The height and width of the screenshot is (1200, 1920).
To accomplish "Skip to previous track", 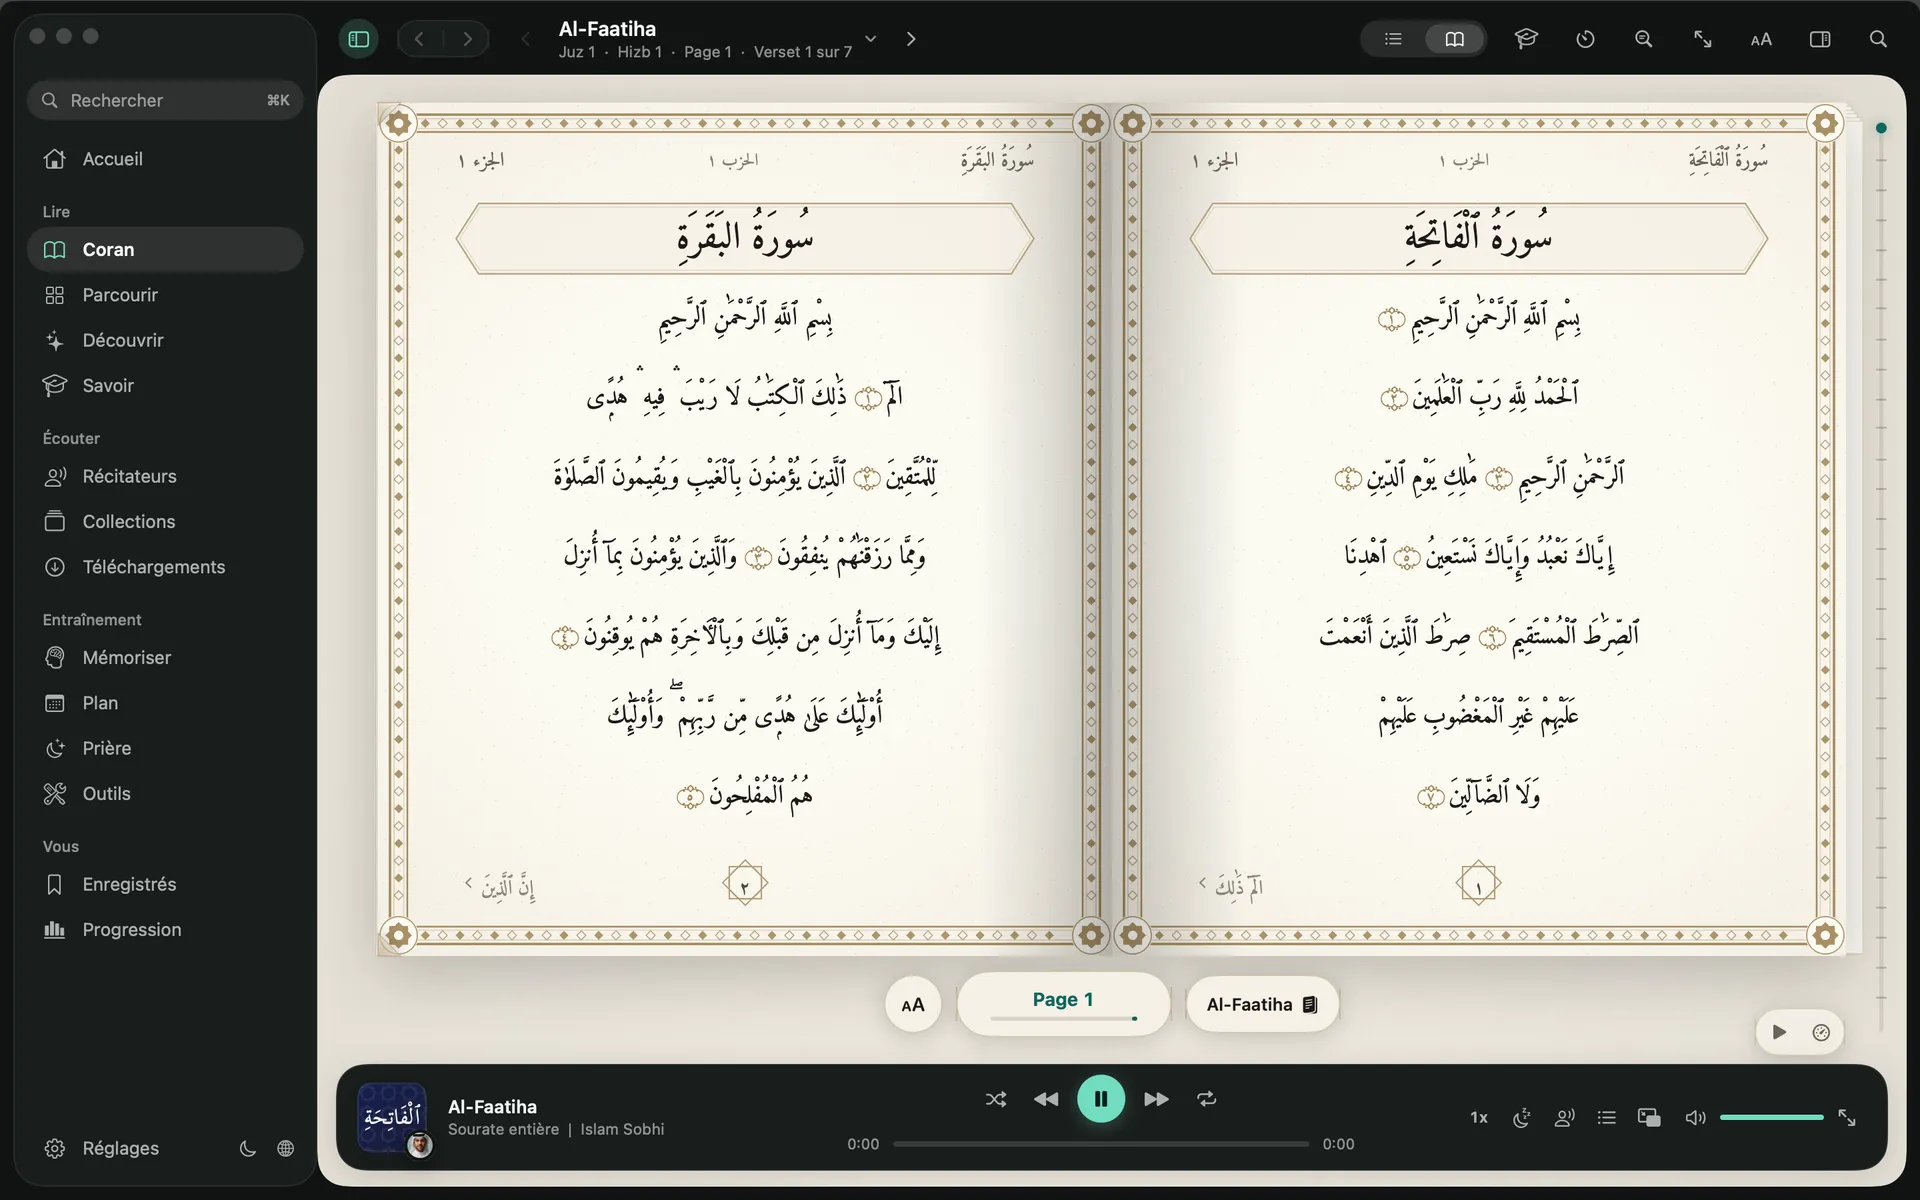I will [x=1046, y=1099].
